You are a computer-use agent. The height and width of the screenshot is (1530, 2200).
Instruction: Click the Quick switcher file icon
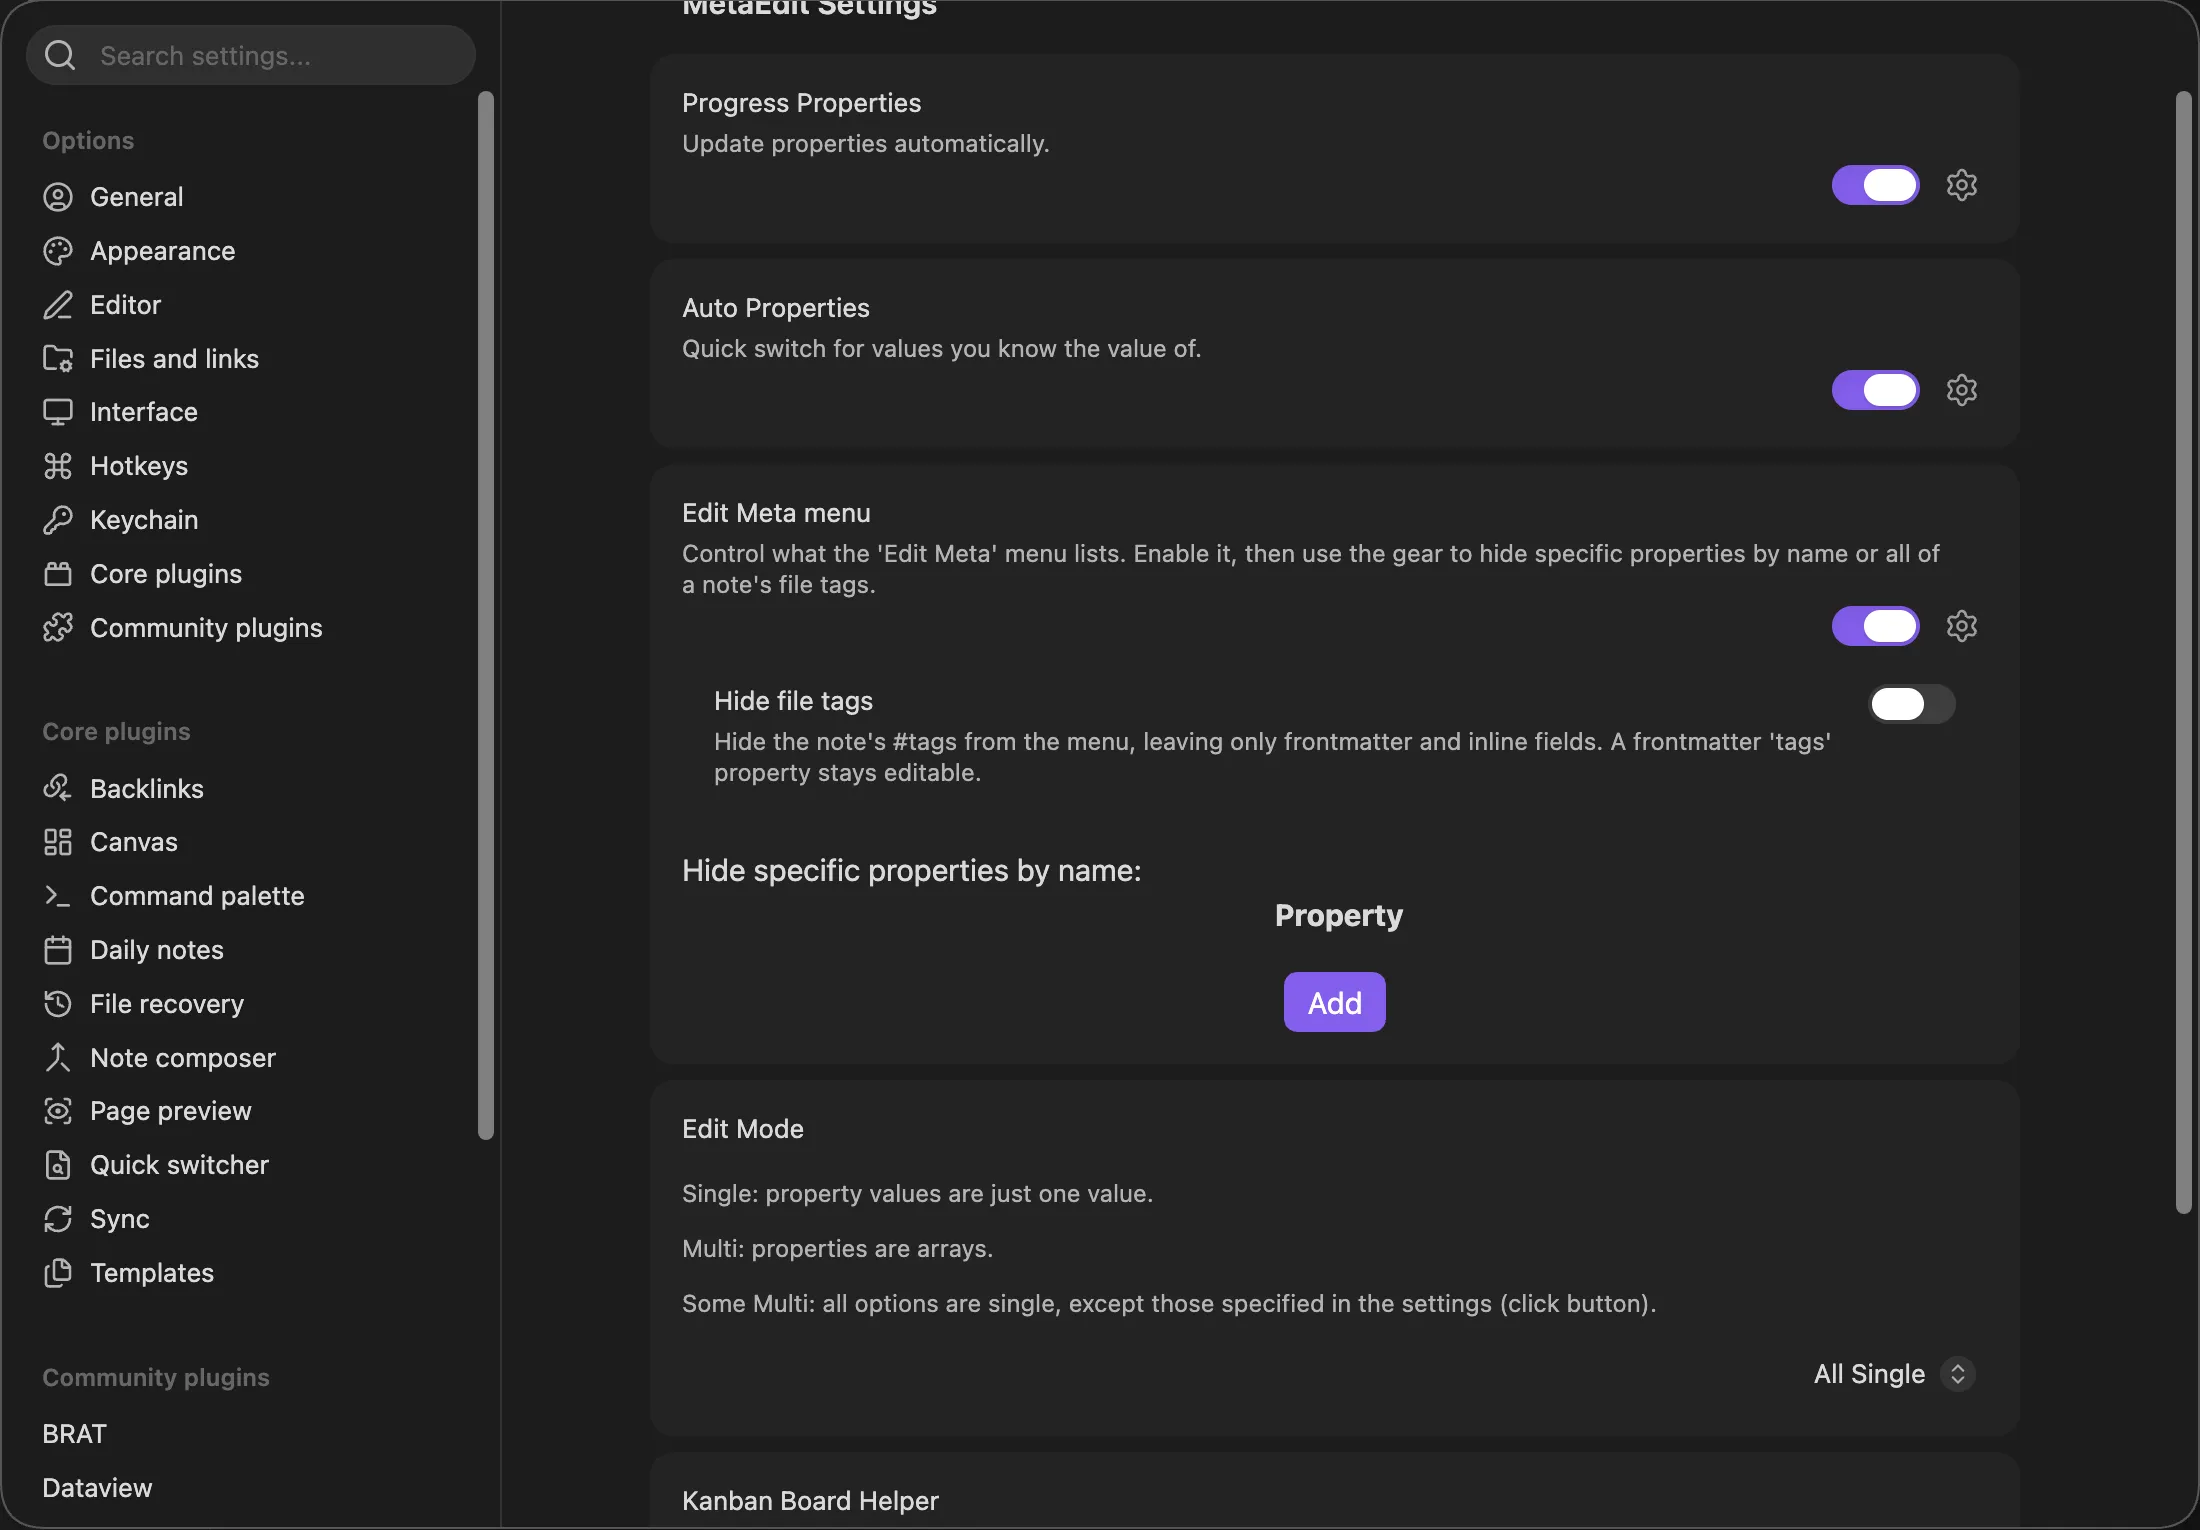58,1165
